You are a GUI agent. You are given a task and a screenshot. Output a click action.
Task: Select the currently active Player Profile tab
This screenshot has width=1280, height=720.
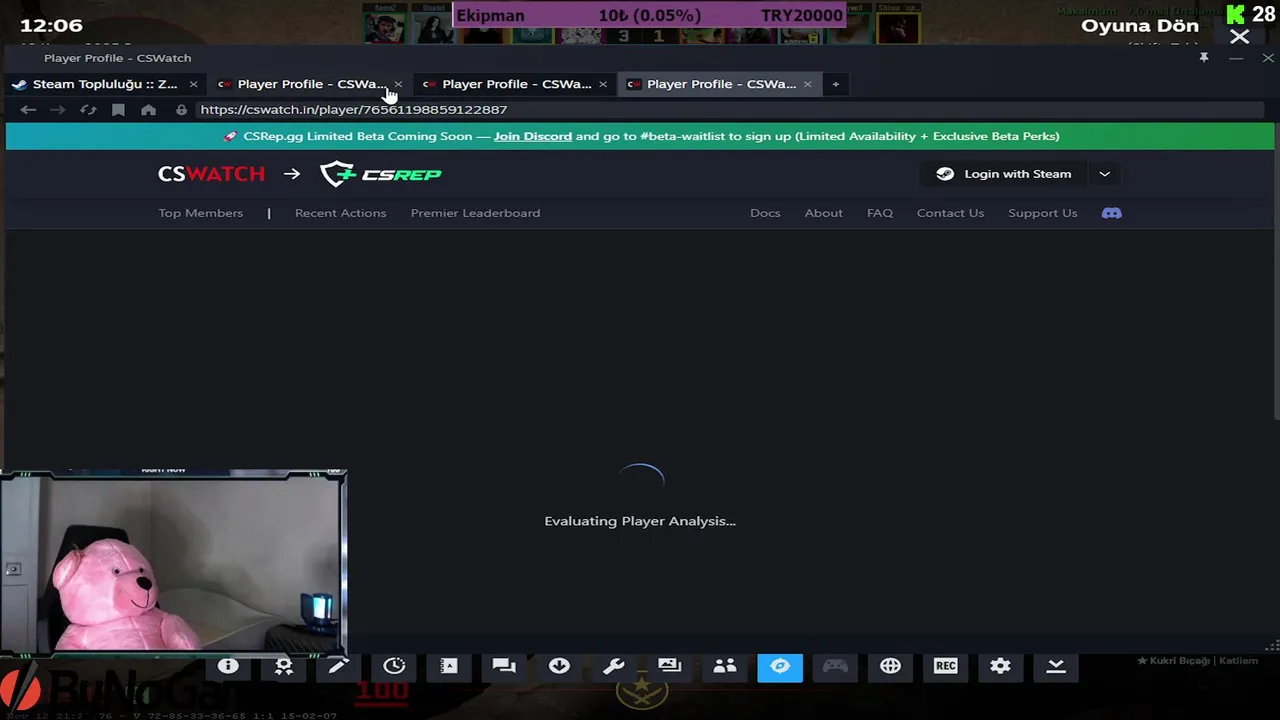(720, 84)
